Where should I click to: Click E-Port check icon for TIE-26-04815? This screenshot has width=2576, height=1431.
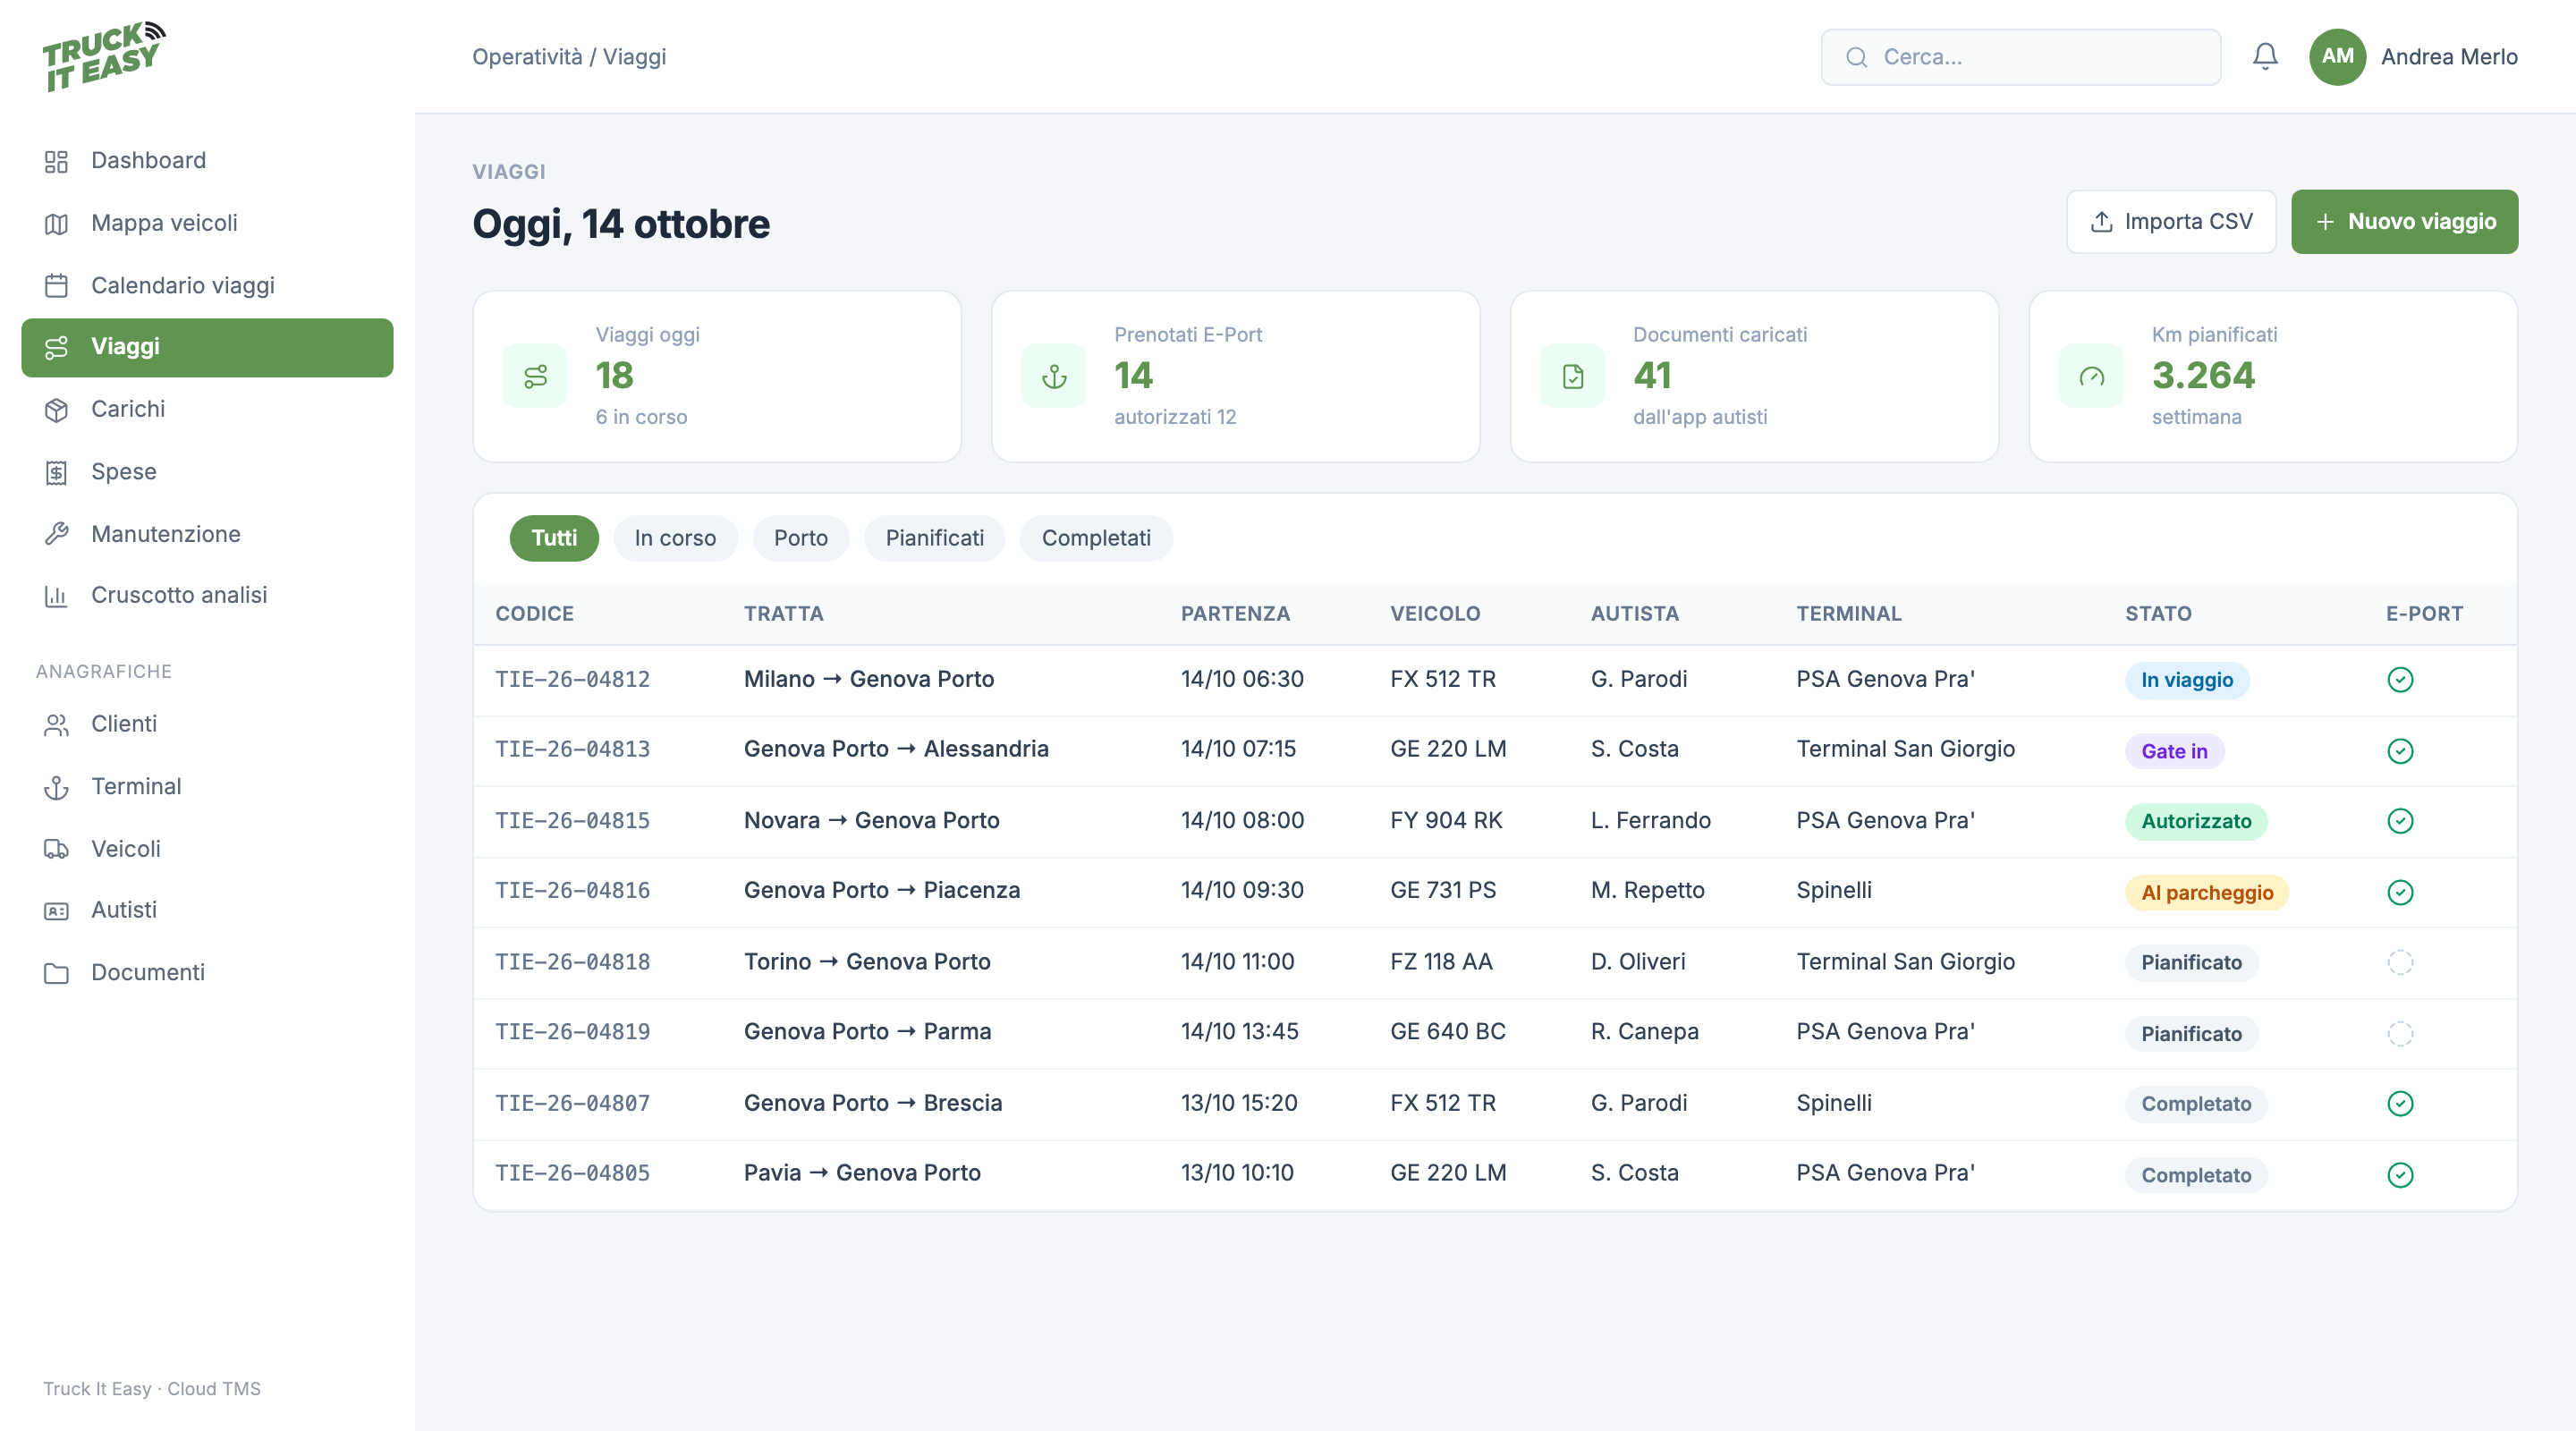click(x=2400, y=821)
